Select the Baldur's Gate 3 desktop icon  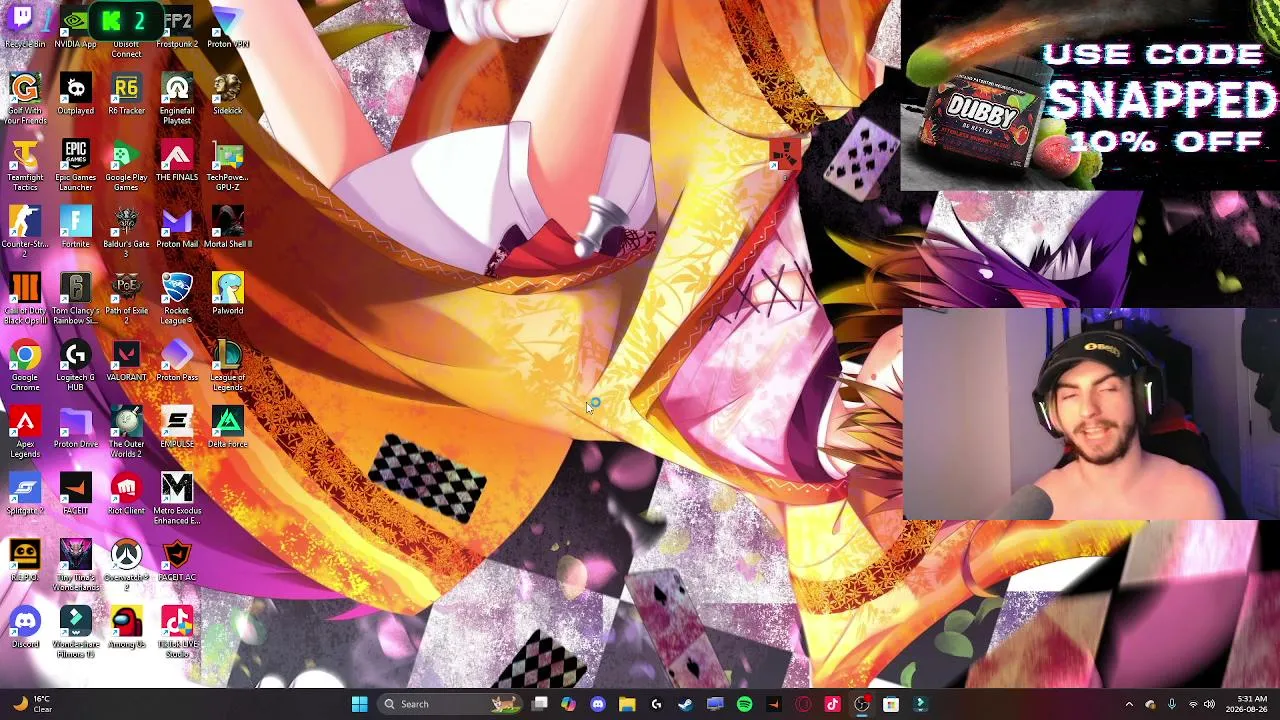126,233
